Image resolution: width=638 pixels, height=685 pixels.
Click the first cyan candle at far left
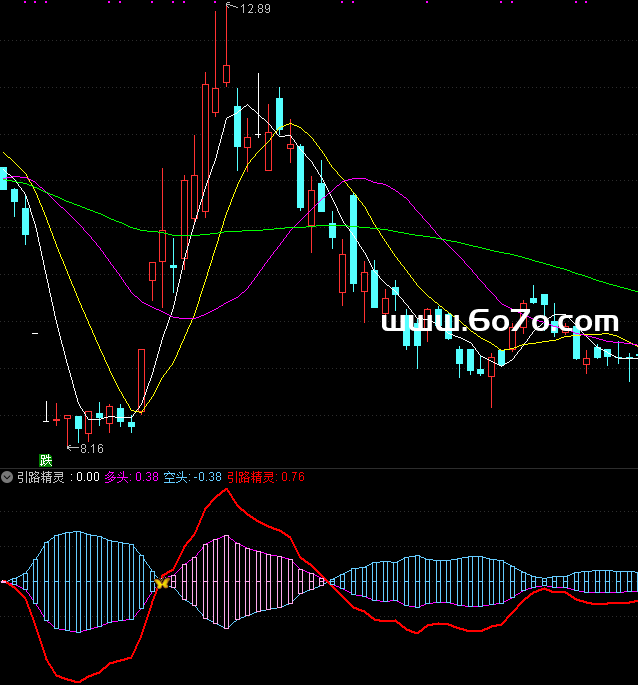coord(3,178)
